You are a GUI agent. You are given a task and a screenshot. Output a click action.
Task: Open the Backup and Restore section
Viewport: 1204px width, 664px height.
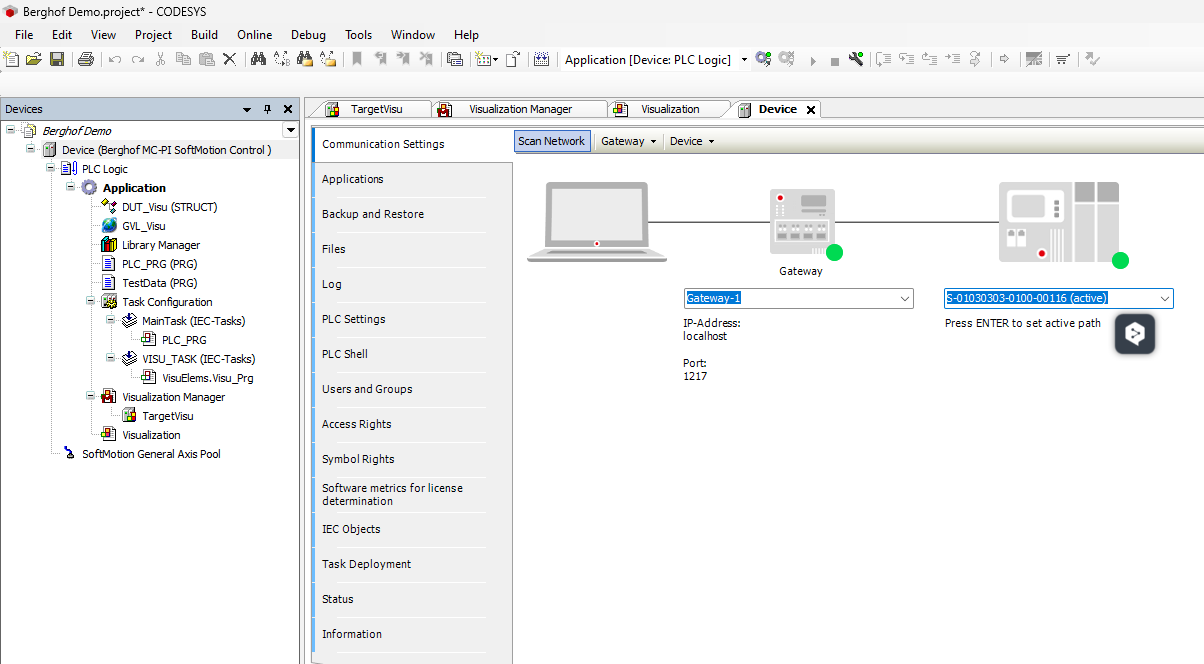[x=400, y=214]
